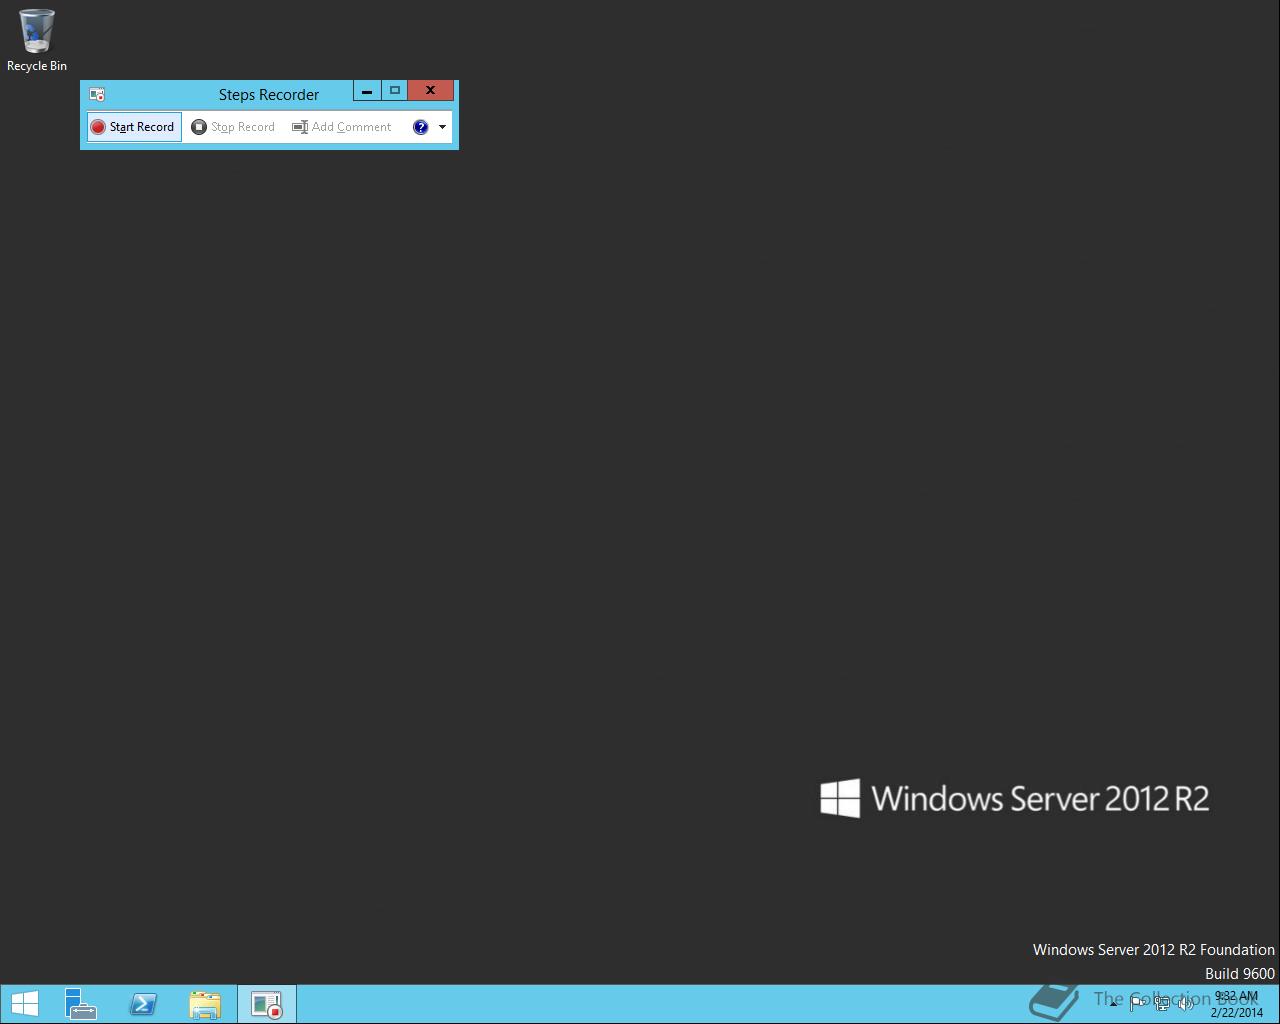Launch Server Manager from the taskbar
Screen dimensions: 1280x1024
81,1004
